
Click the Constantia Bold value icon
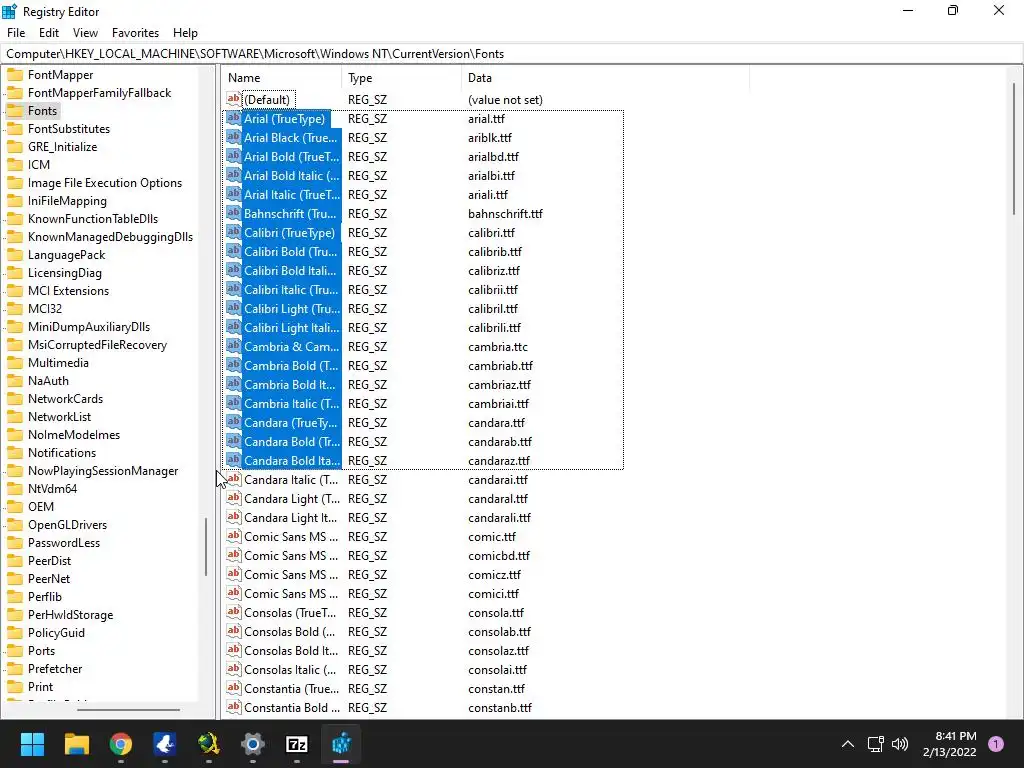tap(233, 707)
